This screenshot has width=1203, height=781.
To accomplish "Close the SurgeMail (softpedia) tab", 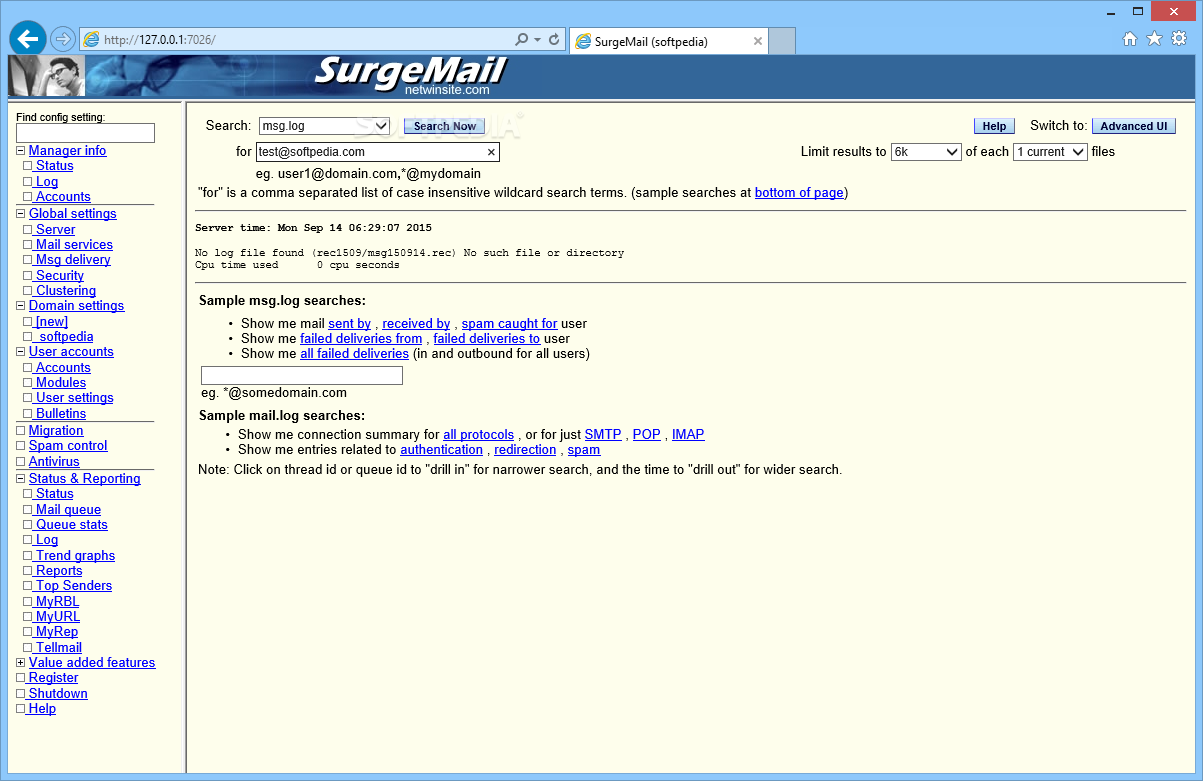I will [x=758, y=41].
